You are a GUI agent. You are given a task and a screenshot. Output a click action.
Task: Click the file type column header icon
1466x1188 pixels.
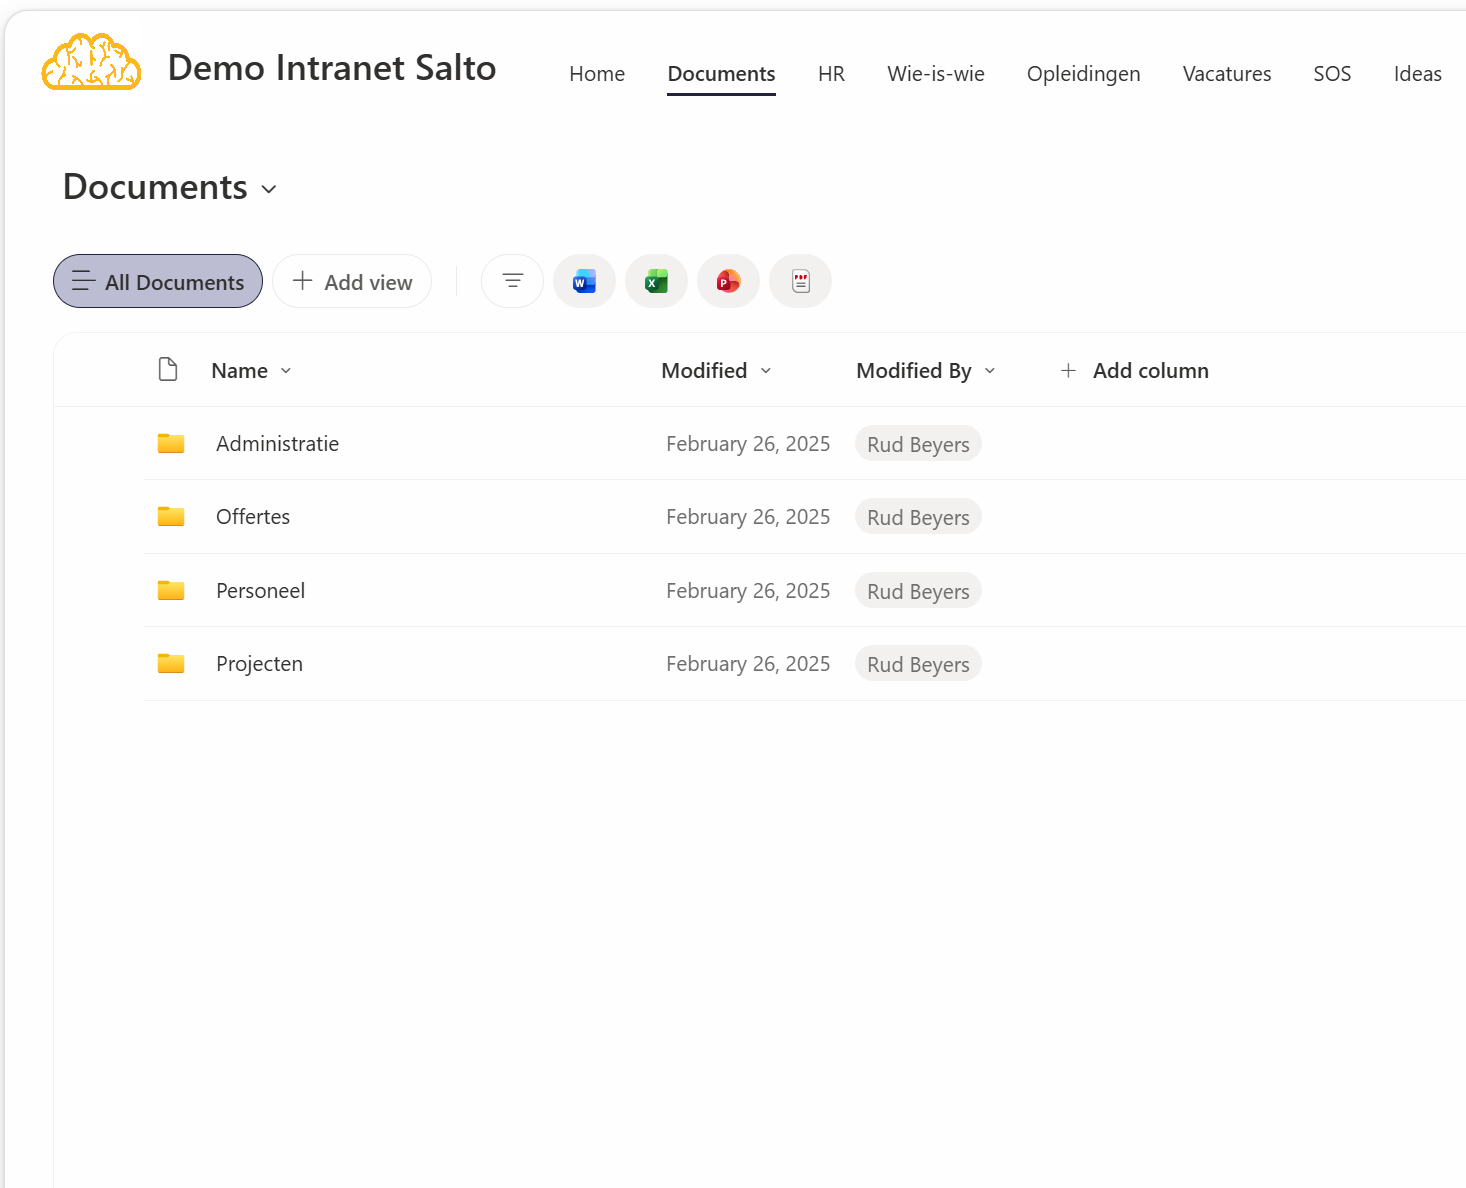(168, 370)
